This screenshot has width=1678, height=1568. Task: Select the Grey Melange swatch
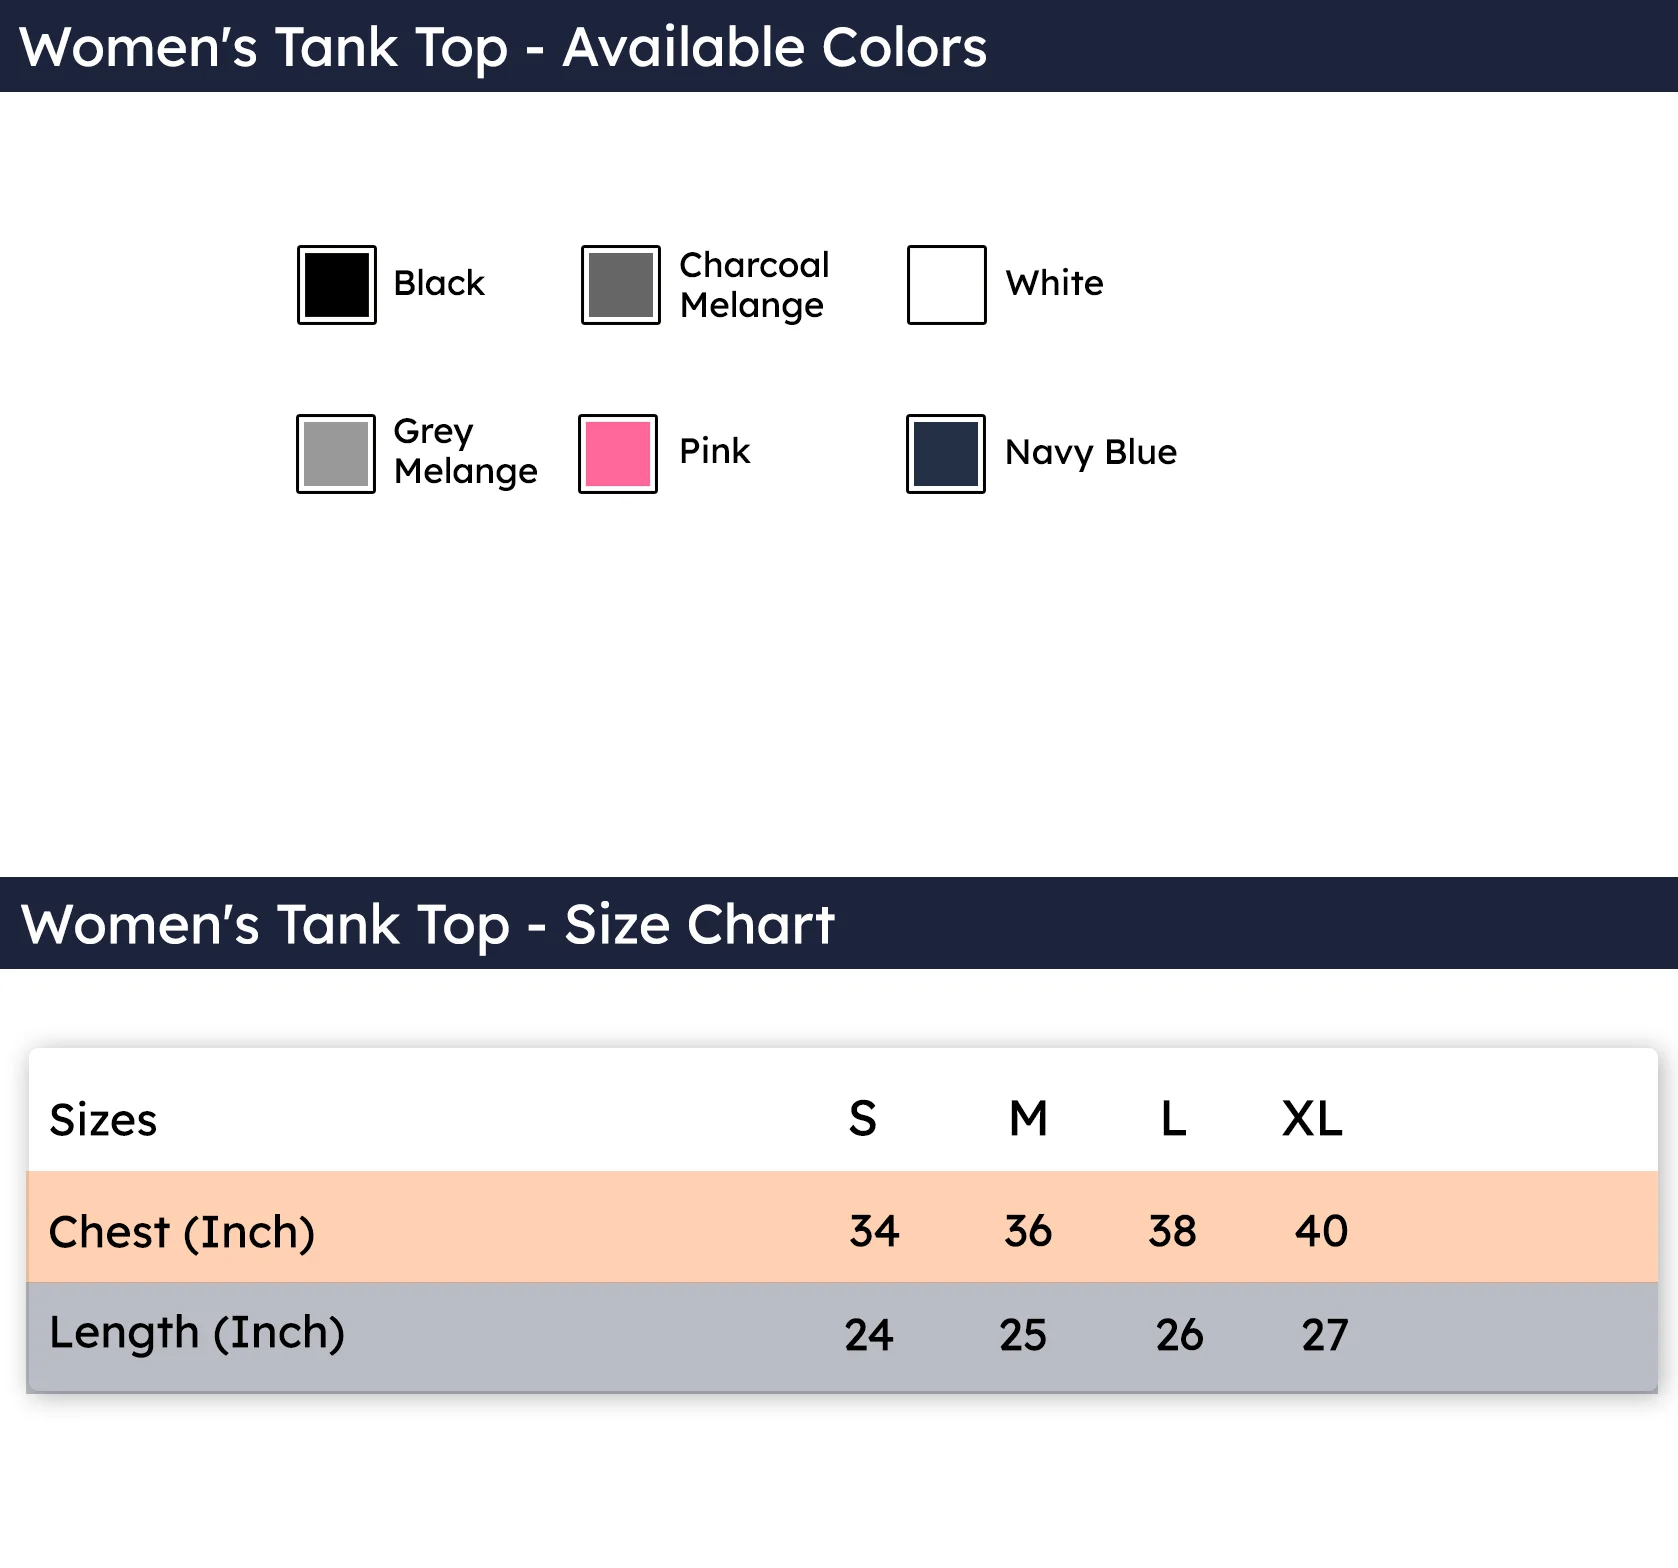336,454
